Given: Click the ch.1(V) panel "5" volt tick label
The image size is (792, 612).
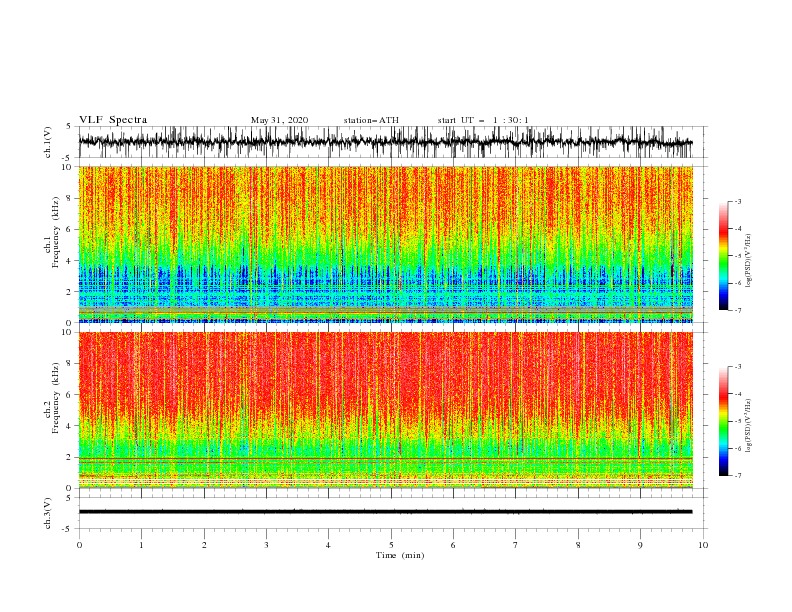Looking at the screenshot, I should point(69,126).
